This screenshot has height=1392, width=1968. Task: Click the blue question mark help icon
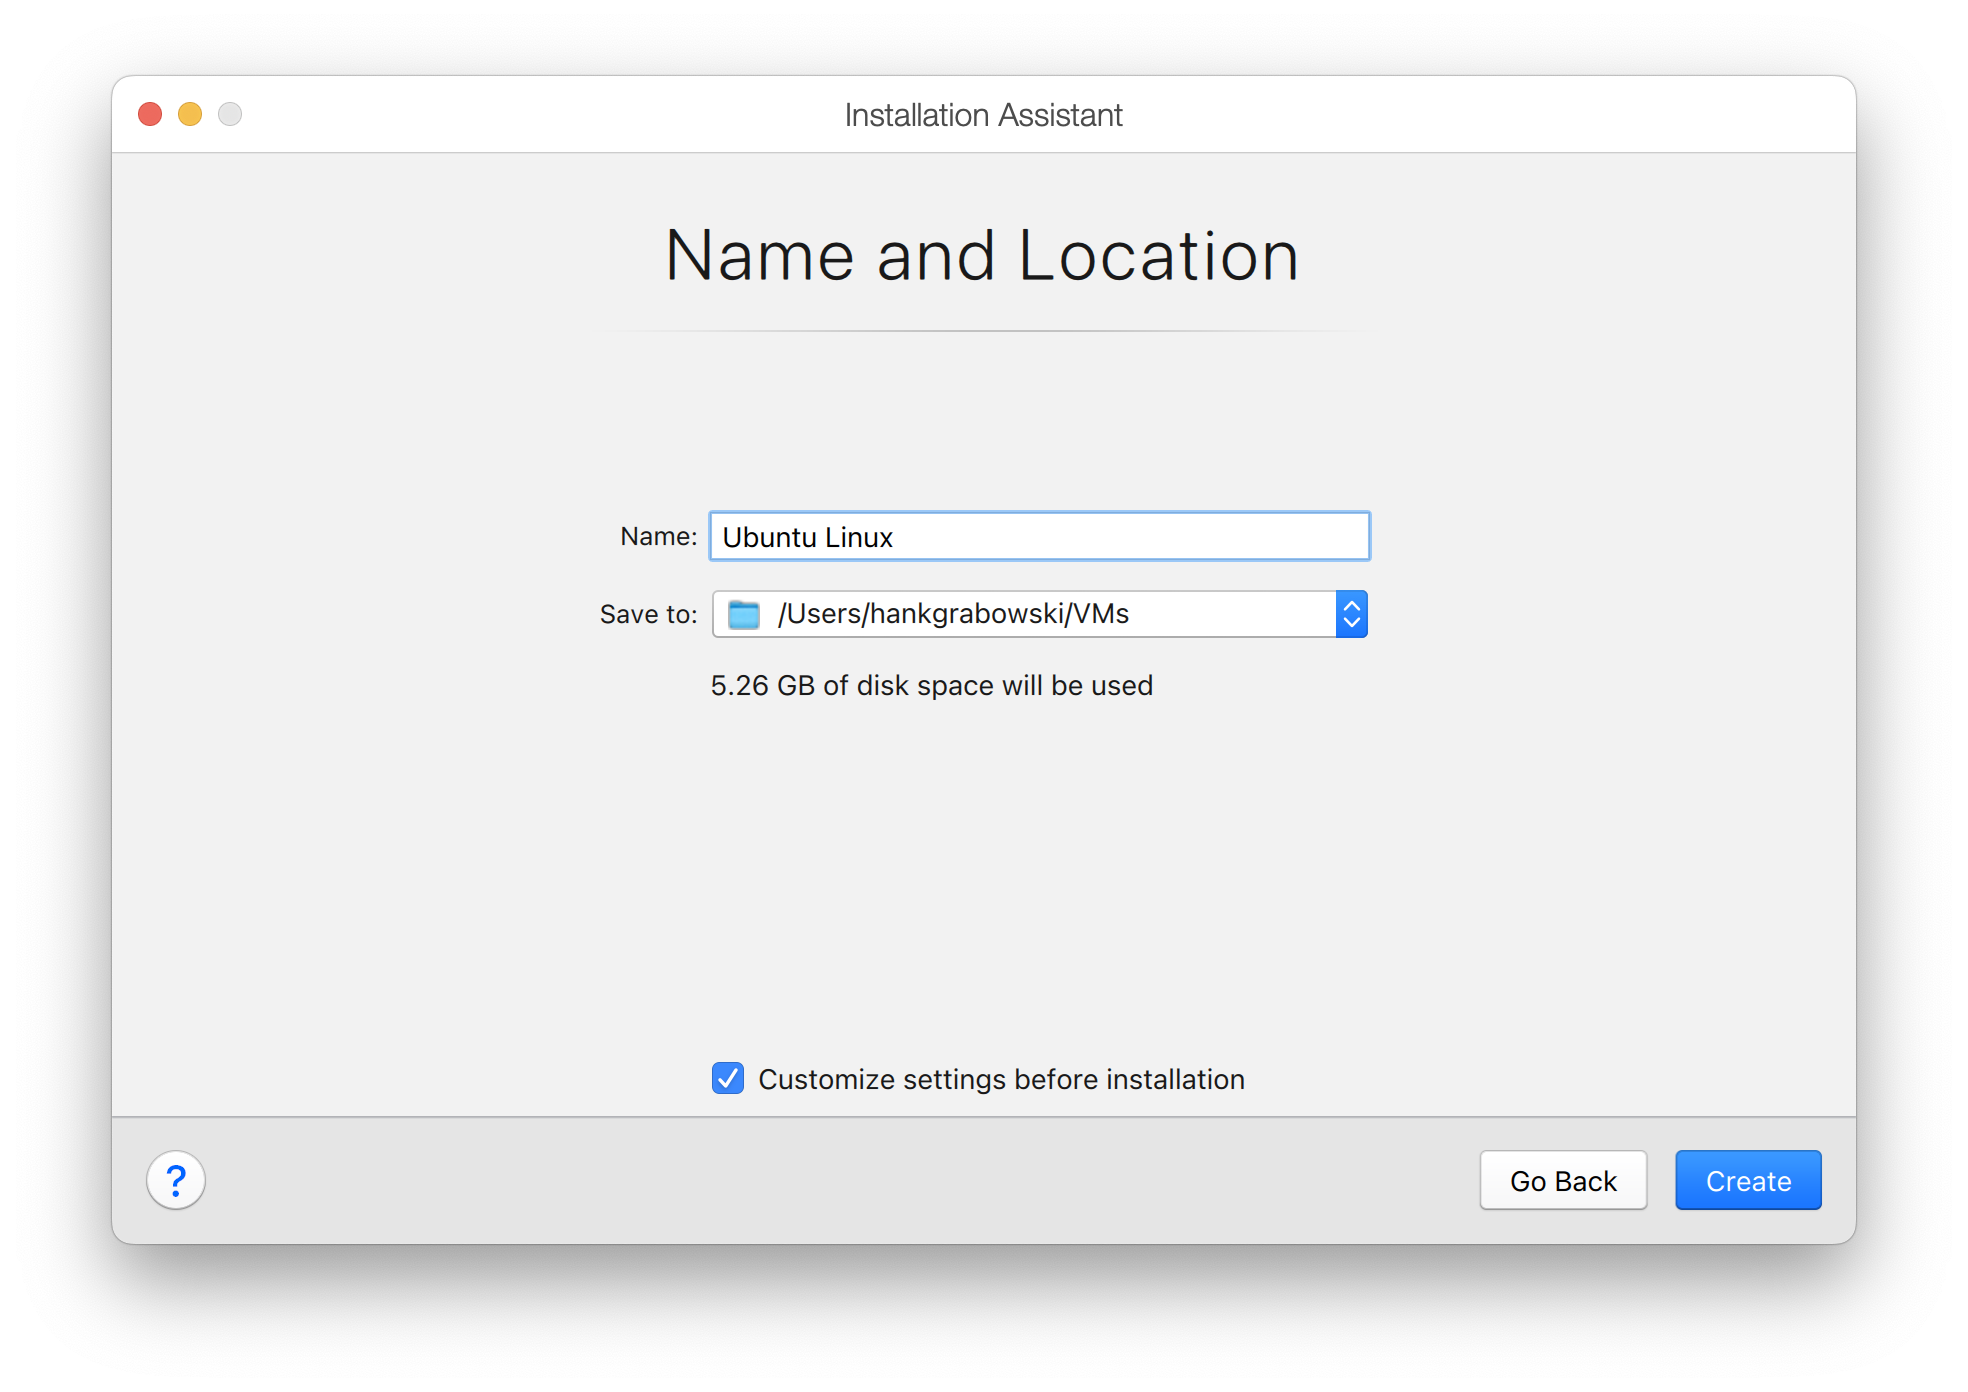click(x=176, y=1180)
